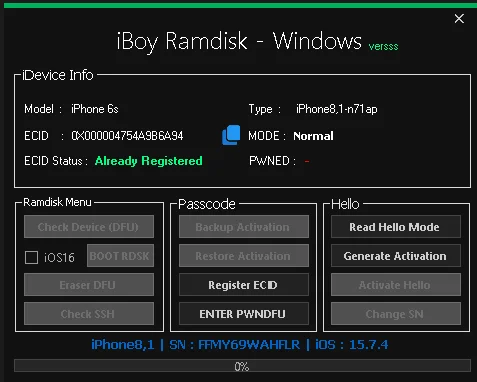Click the 0% progress bar
Viewport: 477px width, 382px height.
click(x=242, y=366)
